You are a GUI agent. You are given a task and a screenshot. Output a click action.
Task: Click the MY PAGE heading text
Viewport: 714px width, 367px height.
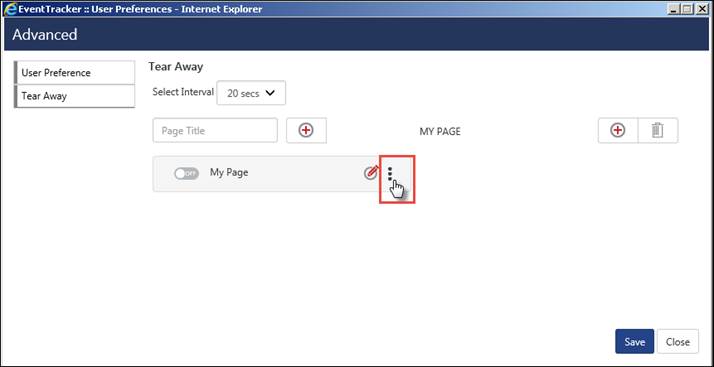coord(440,132)
